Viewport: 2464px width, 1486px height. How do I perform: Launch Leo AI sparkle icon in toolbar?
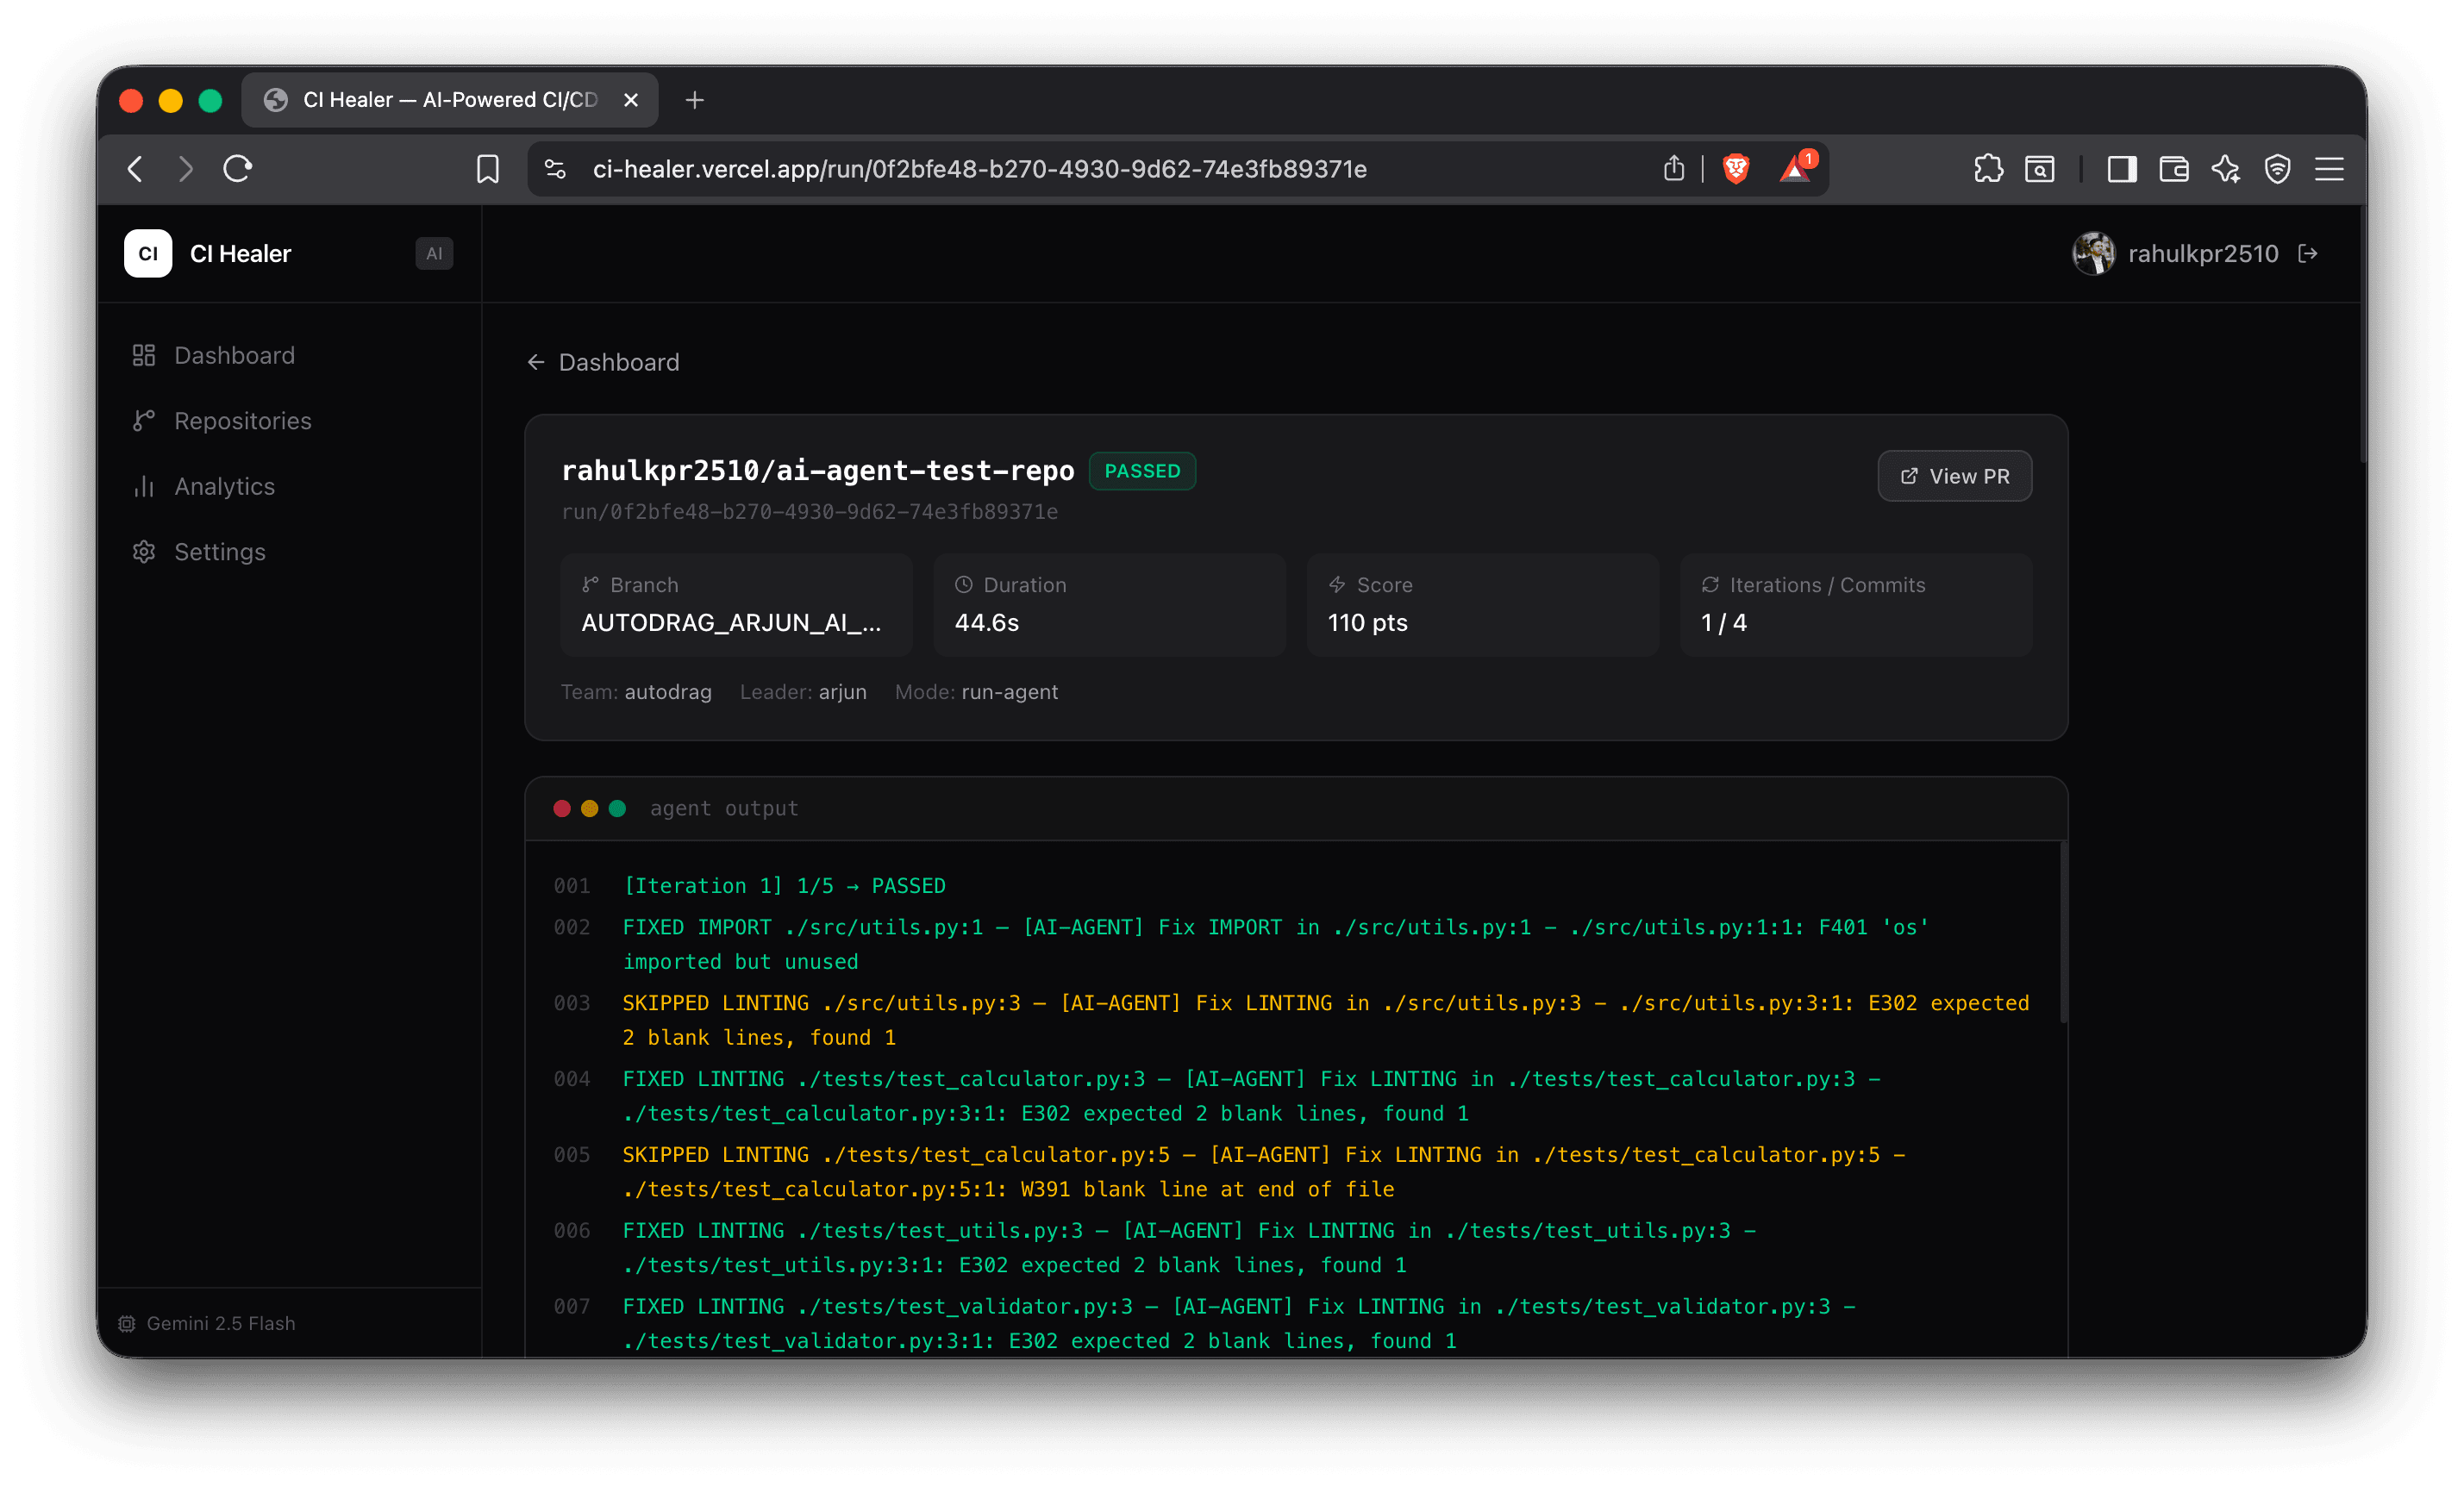pyautogui.click(x=2226, y=170)
